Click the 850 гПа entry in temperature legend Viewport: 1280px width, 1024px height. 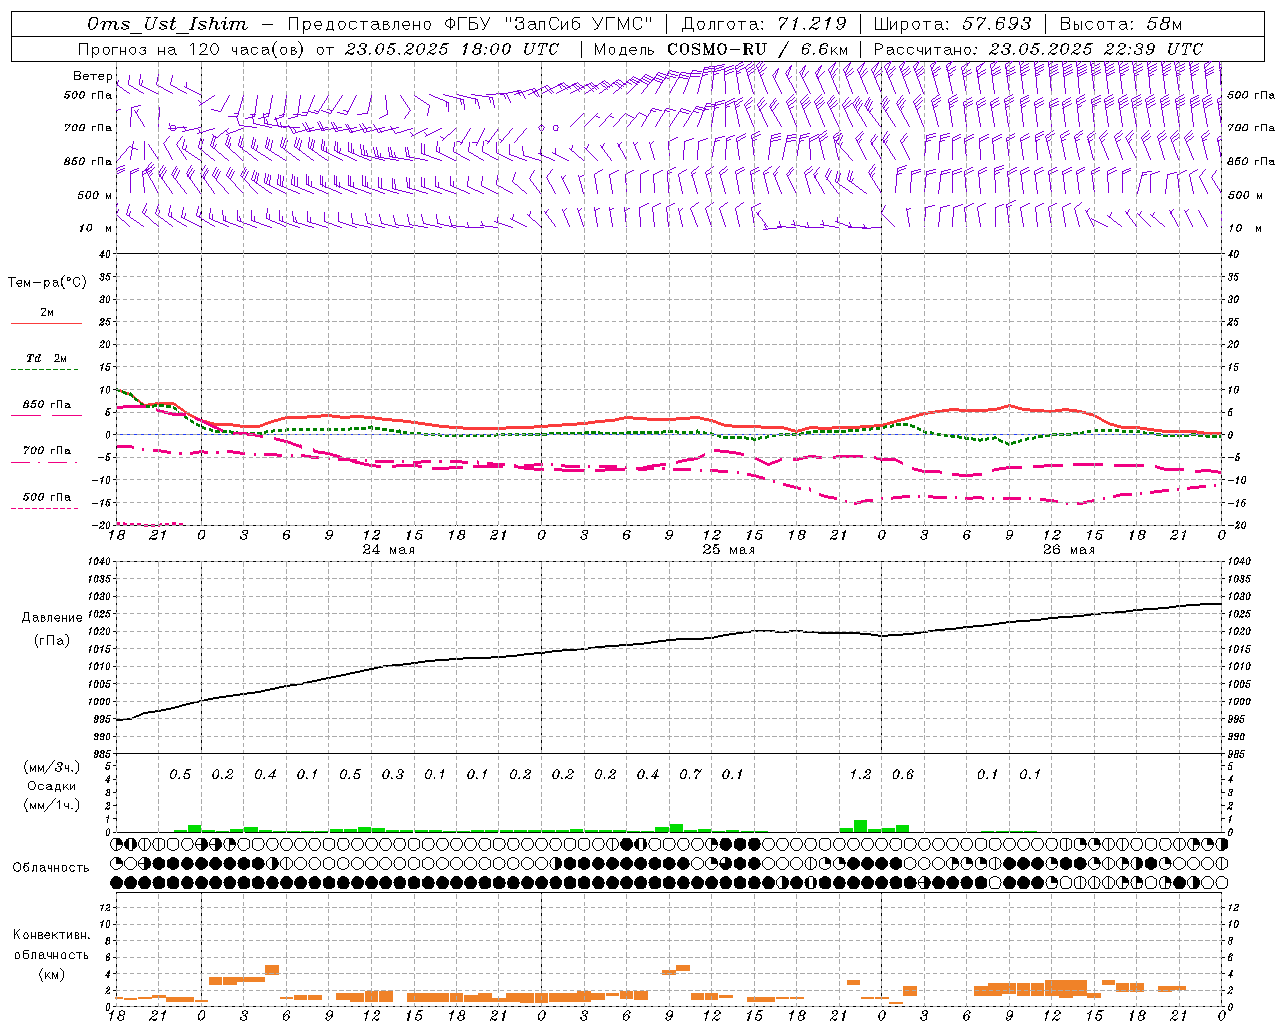coord(47,404)
